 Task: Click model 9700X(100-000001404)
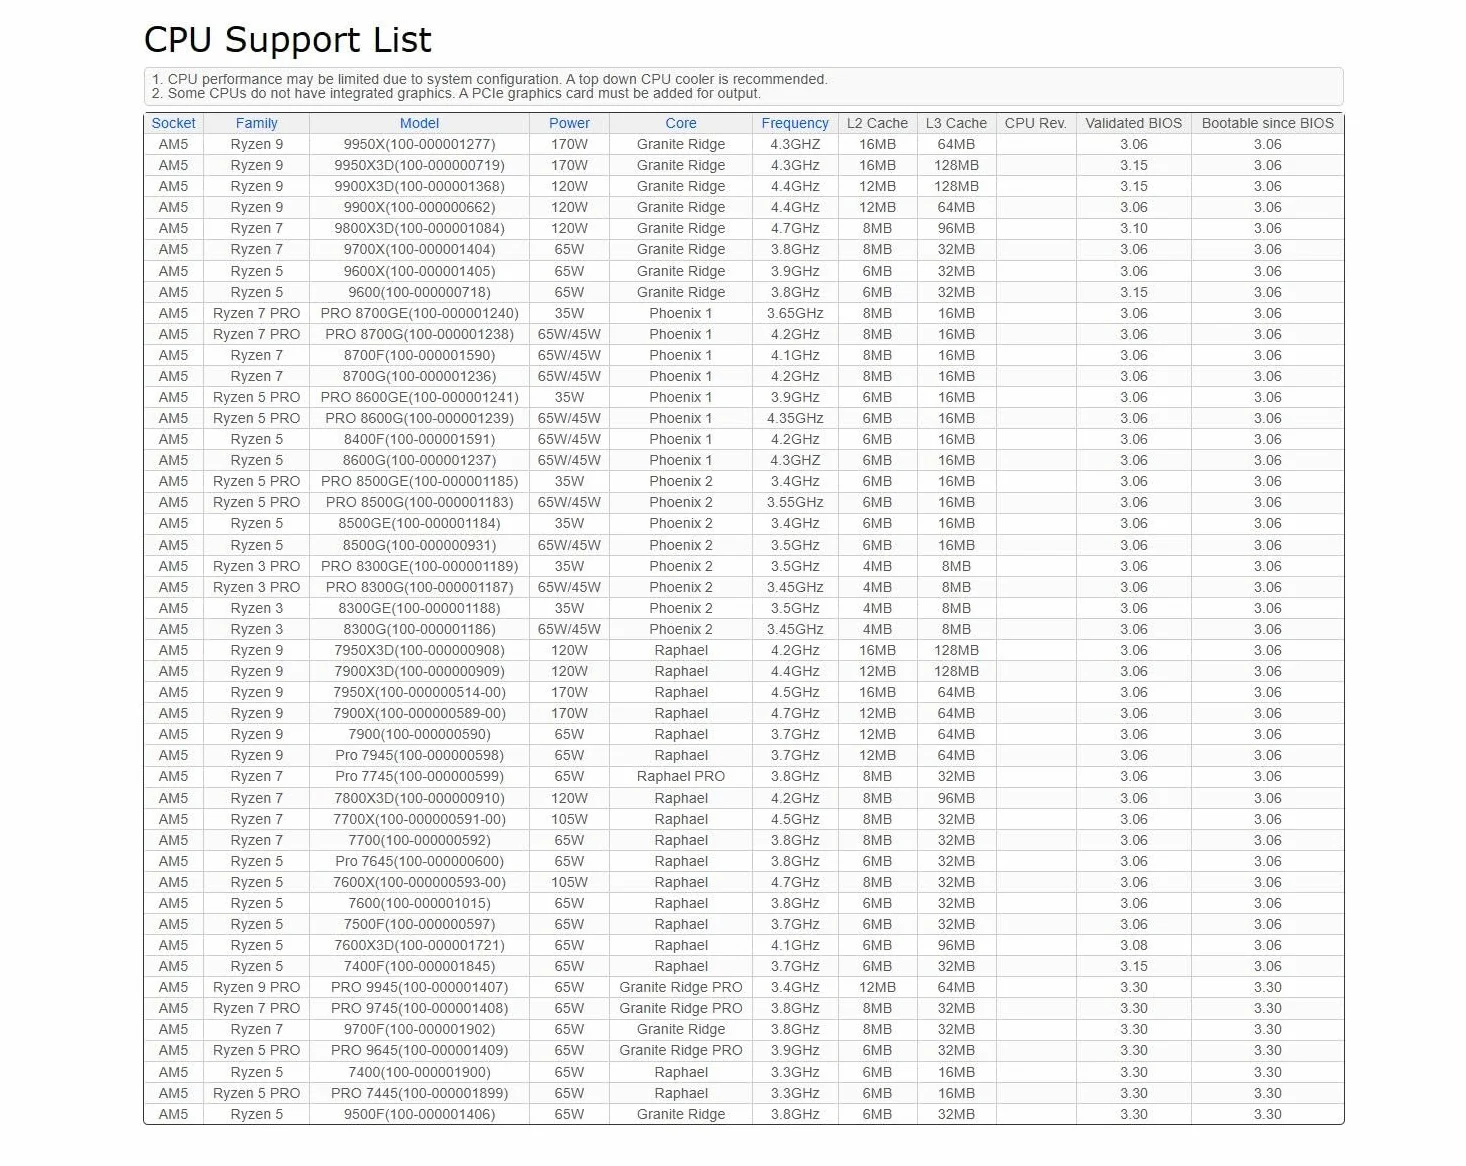tap(419, 249)
